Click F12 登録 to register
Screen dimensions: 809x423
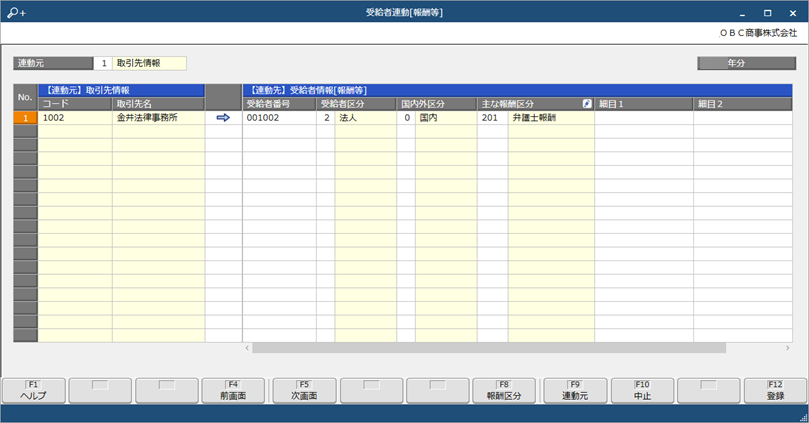point(775,391)
